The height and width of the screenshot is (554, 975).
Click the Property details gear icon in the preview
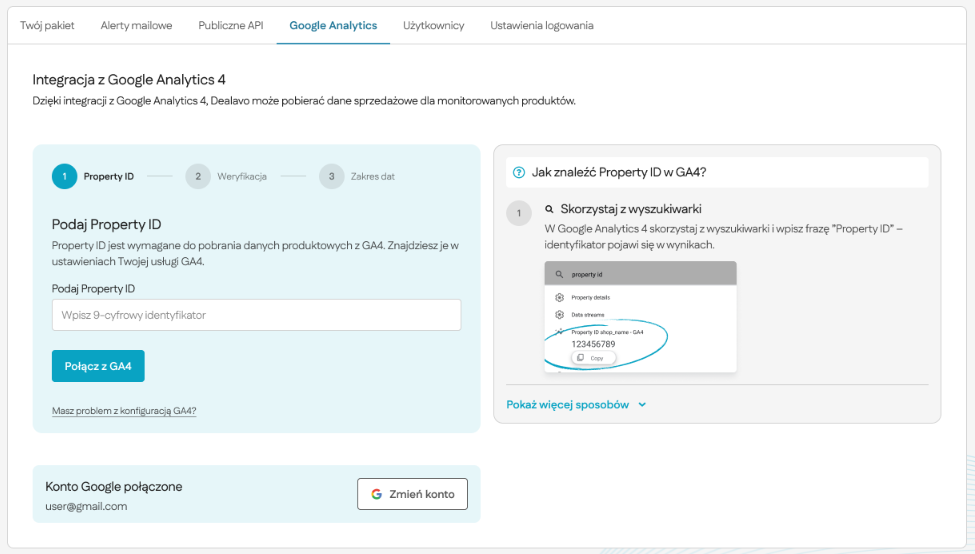coord(559,297)
